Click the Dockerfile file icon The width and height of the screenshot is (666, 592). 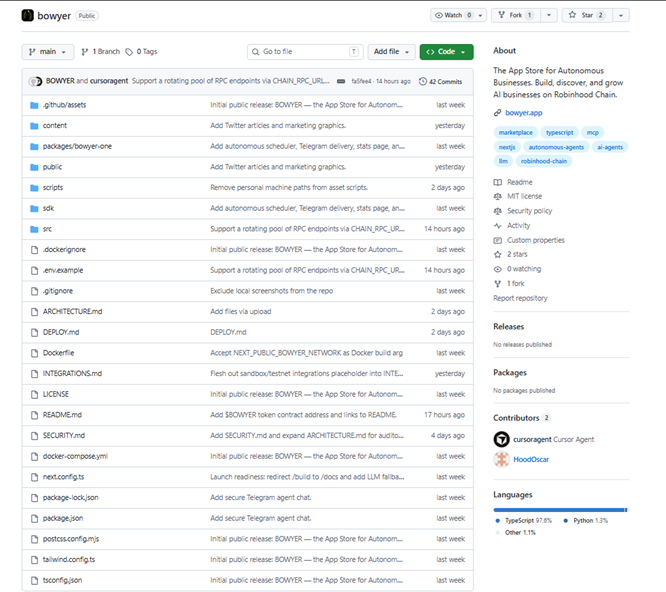pos(34,353)
